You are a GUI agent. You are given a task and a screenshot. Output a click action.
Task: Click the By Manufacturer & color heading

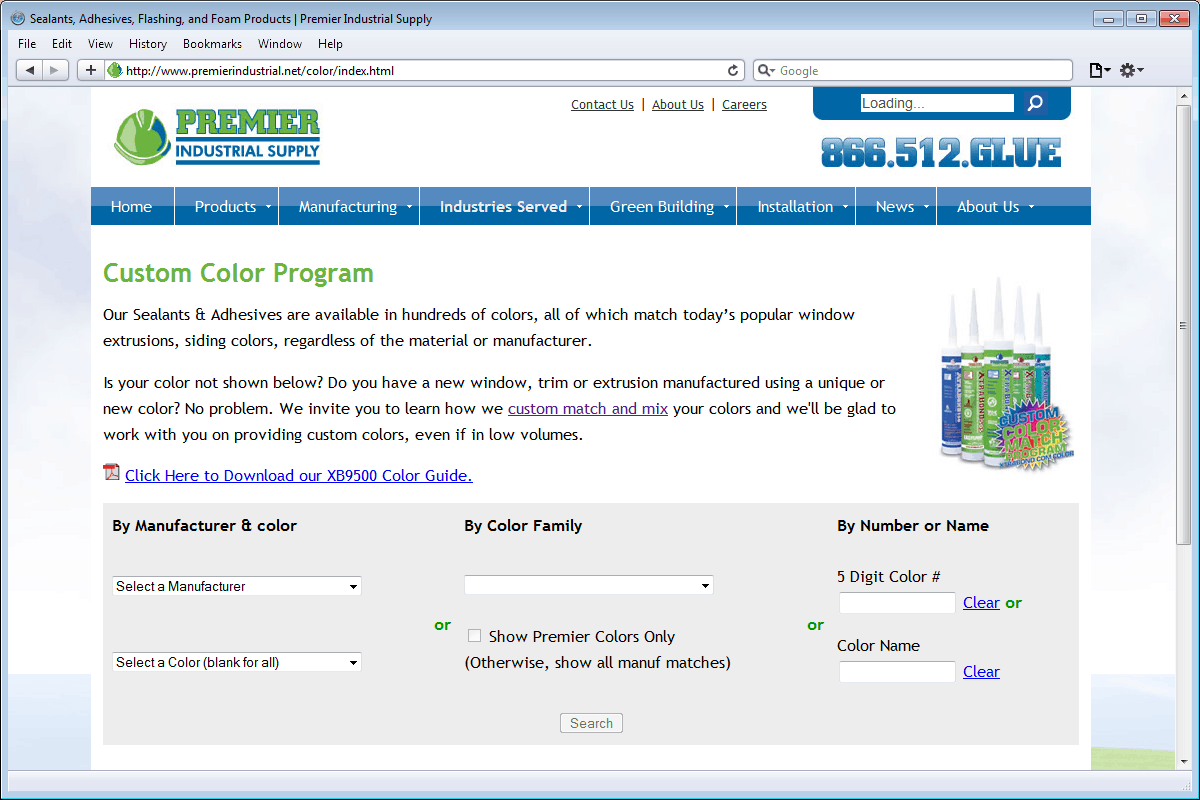tap(205, 525)
